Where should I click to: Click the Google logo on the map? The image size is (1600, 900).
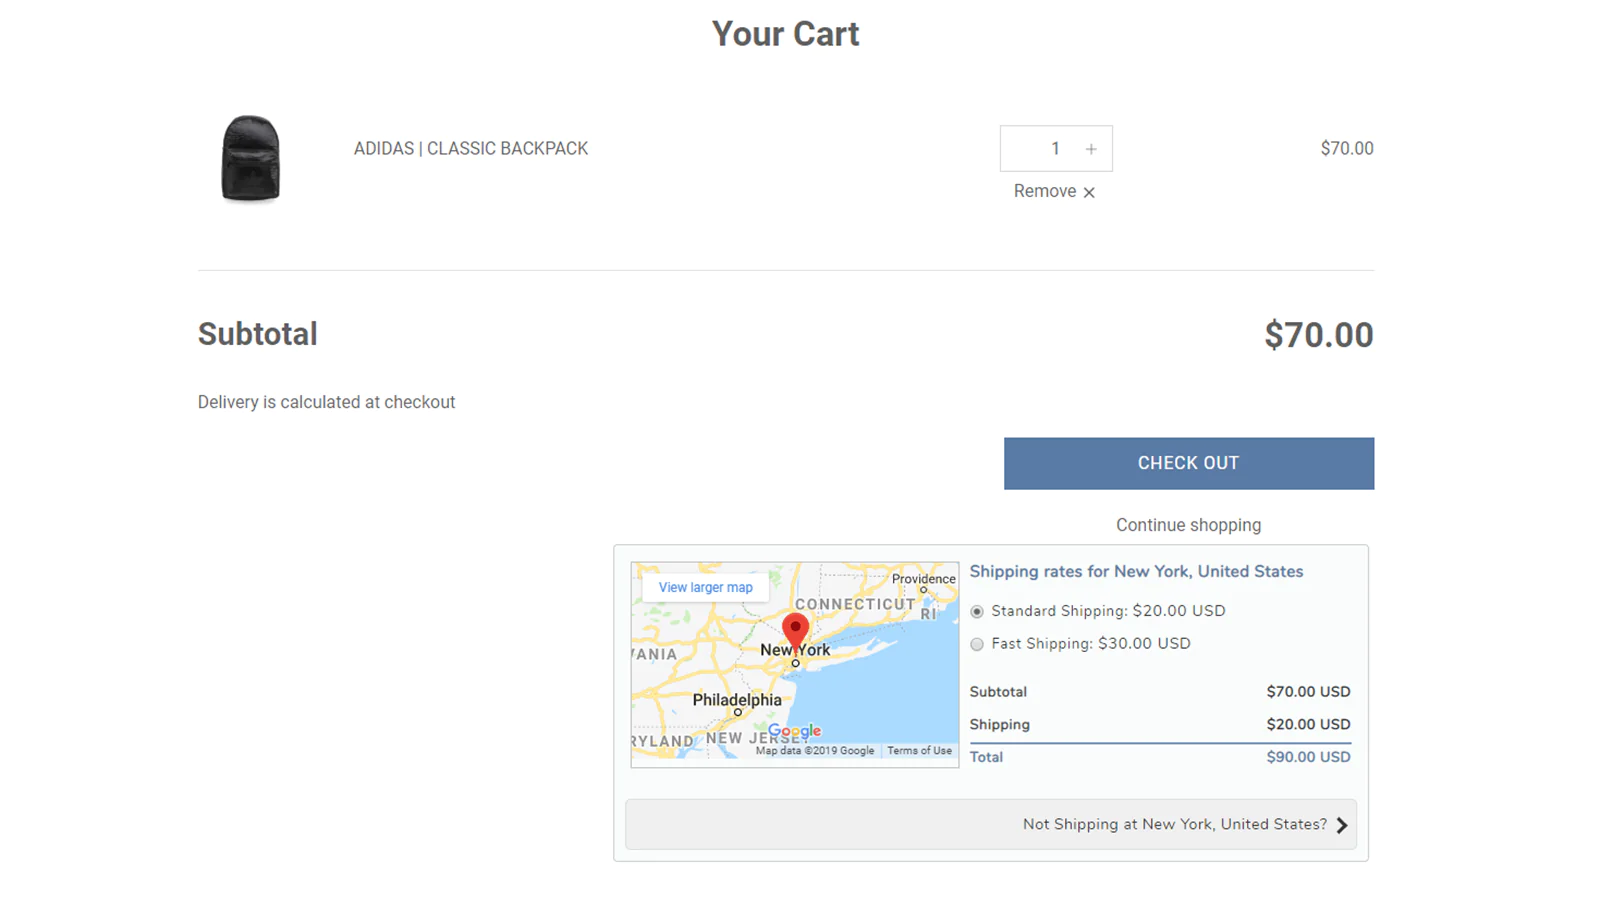coord(795,731)
